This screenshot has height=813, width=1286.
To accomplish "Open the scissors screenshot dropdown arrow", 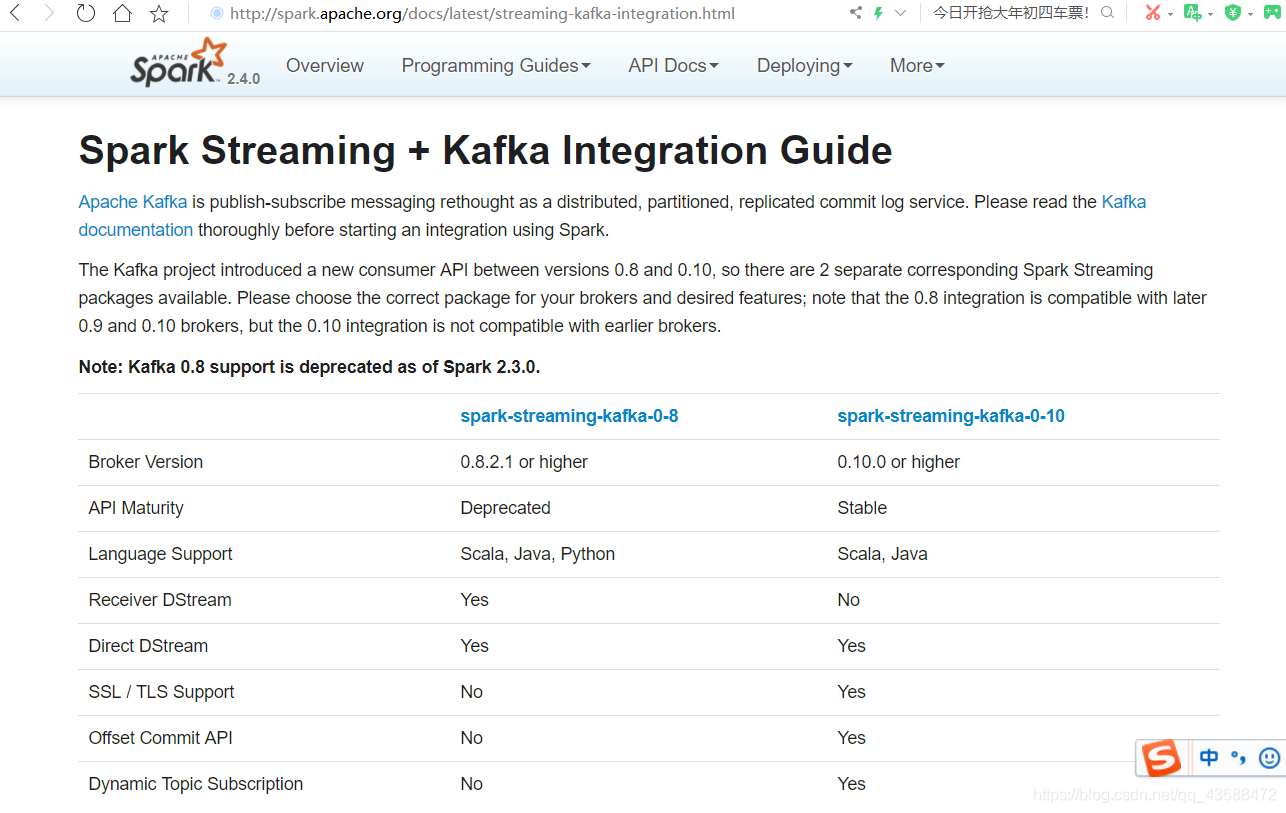I will [x=1170, y=14].
